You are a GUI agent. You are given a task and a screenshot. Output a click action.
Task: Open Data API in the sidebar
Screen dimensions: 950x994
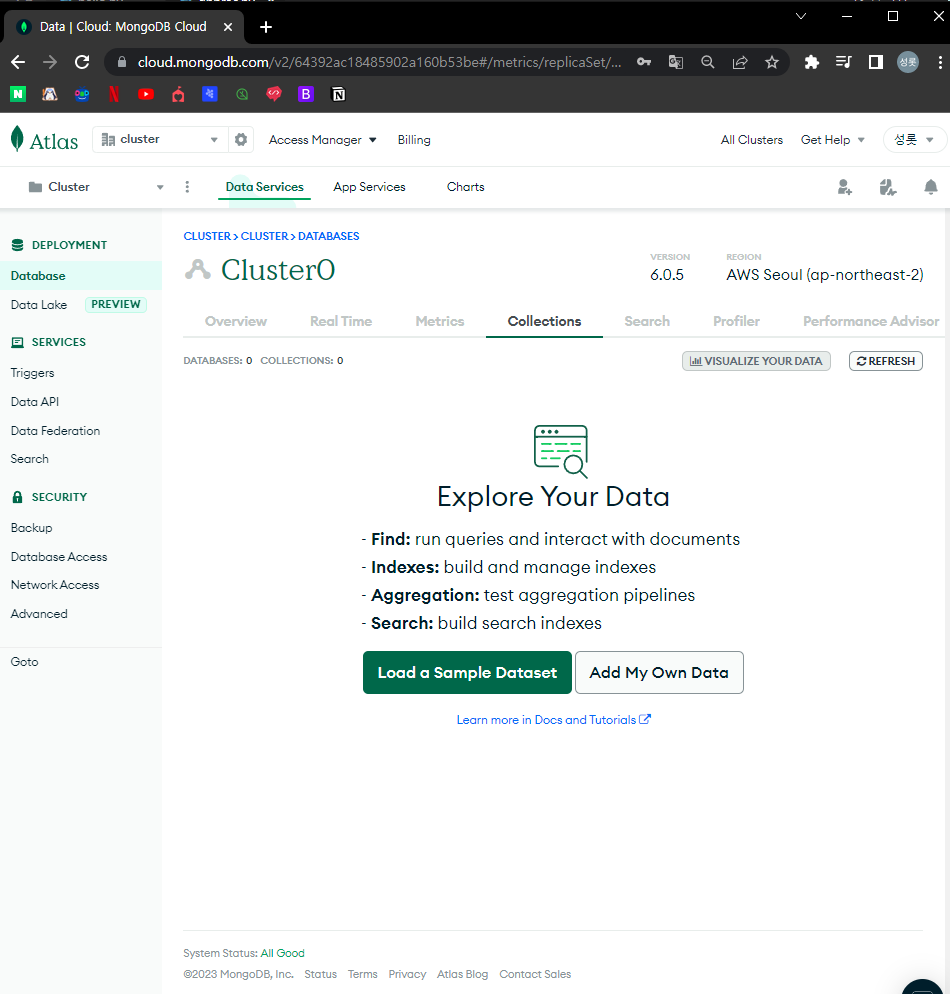pyautogui.click(x=35, y=402)
